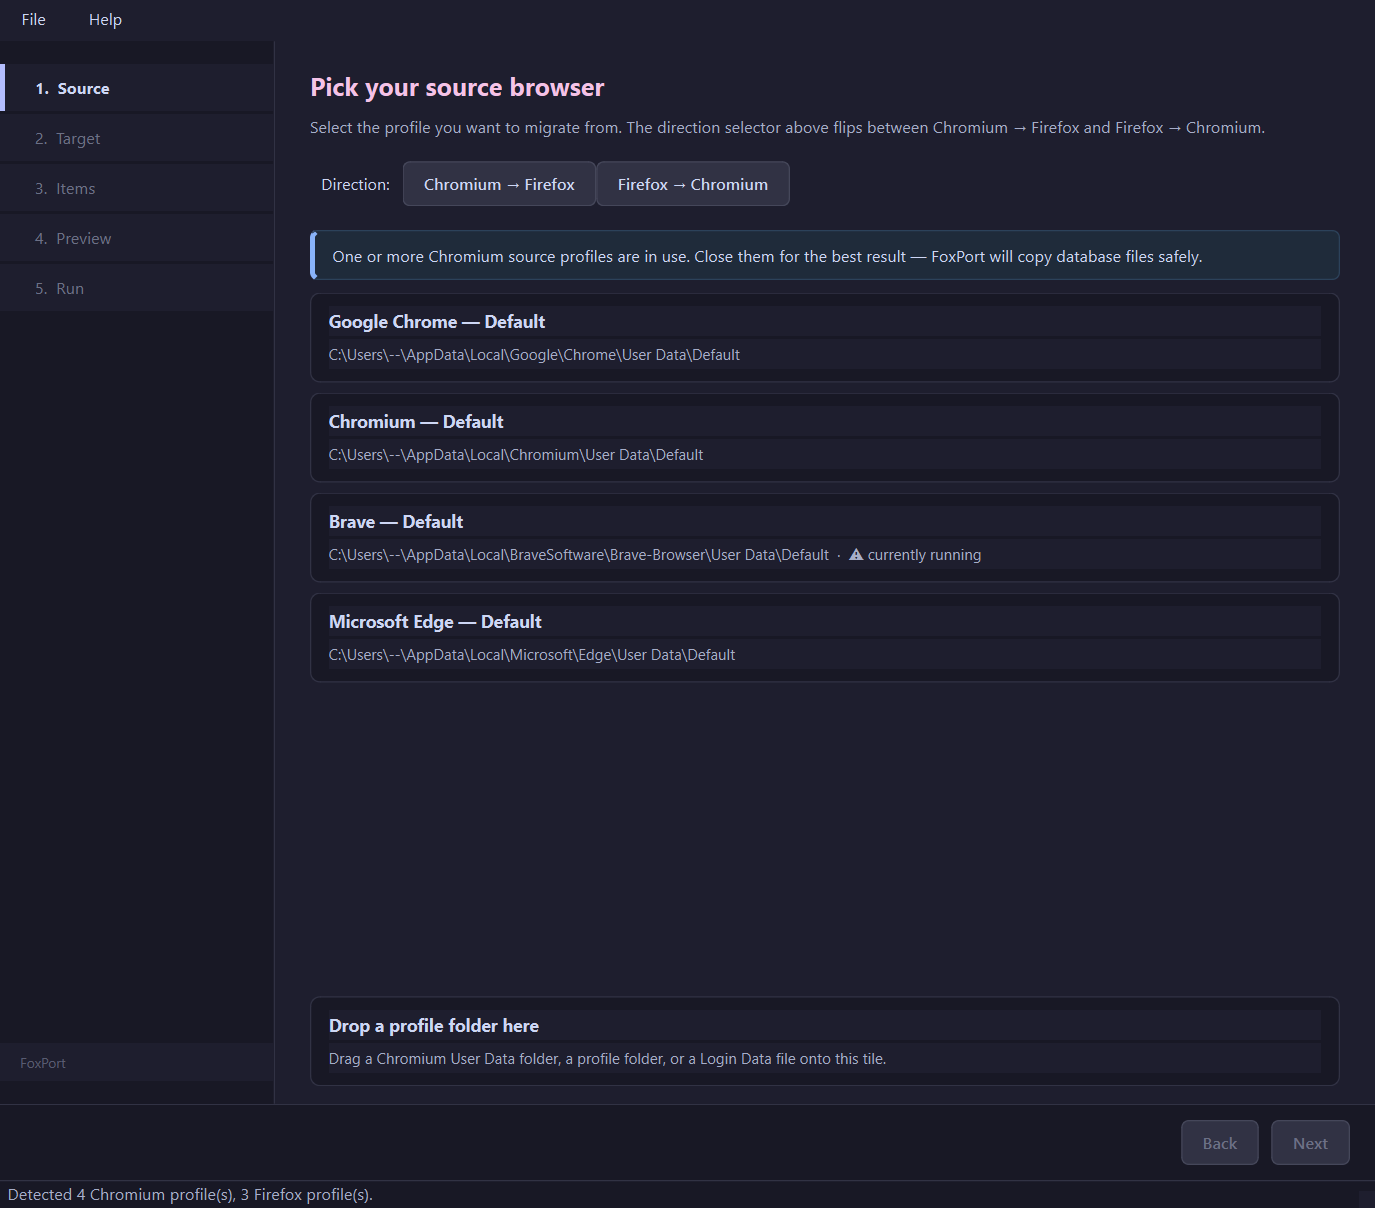Click the Direction: label
Screen dimensions: 1375x1208
tap(355, 185)
